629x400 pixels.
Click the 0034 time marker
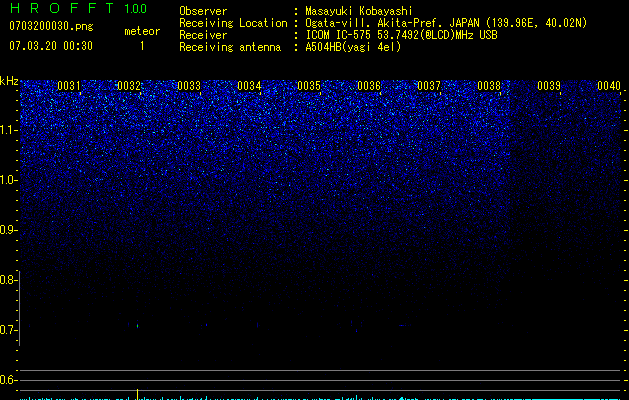[x=249, y=86]
